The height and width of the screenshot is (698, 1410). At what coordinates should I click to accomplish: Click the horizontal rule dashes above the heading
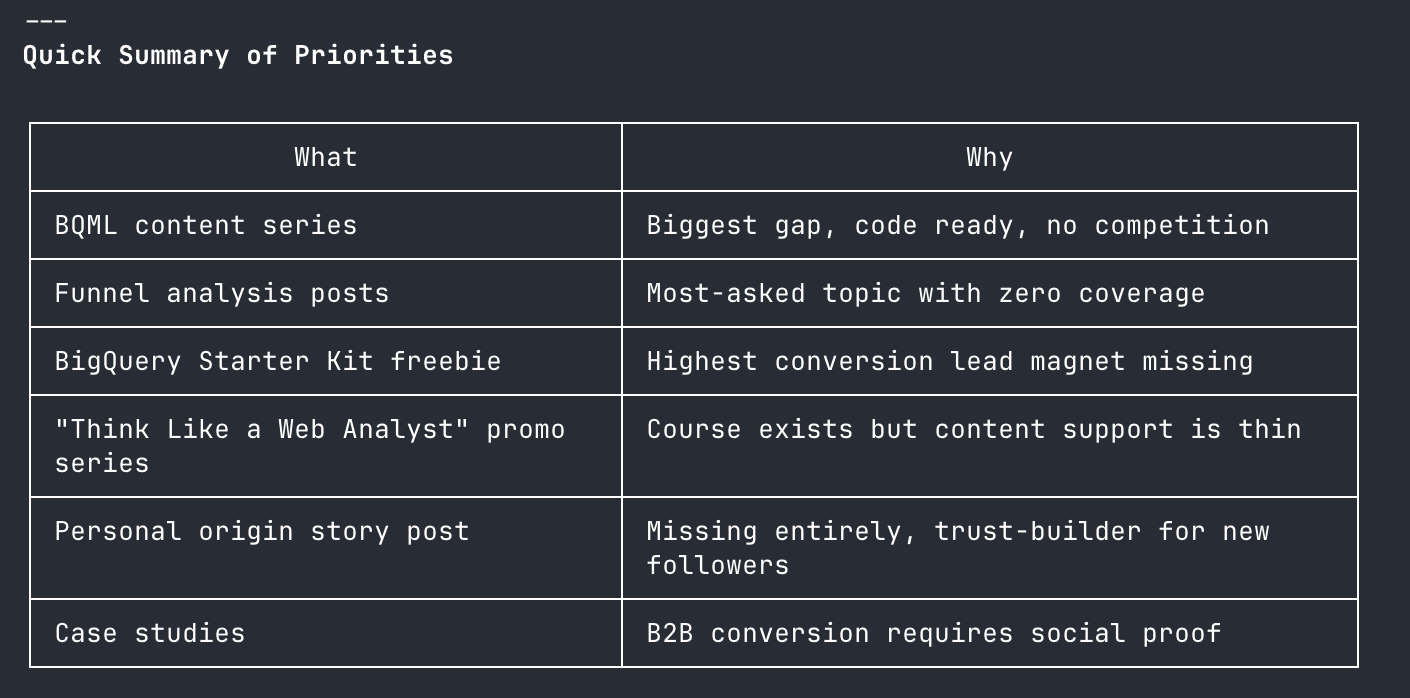[45, 21]
